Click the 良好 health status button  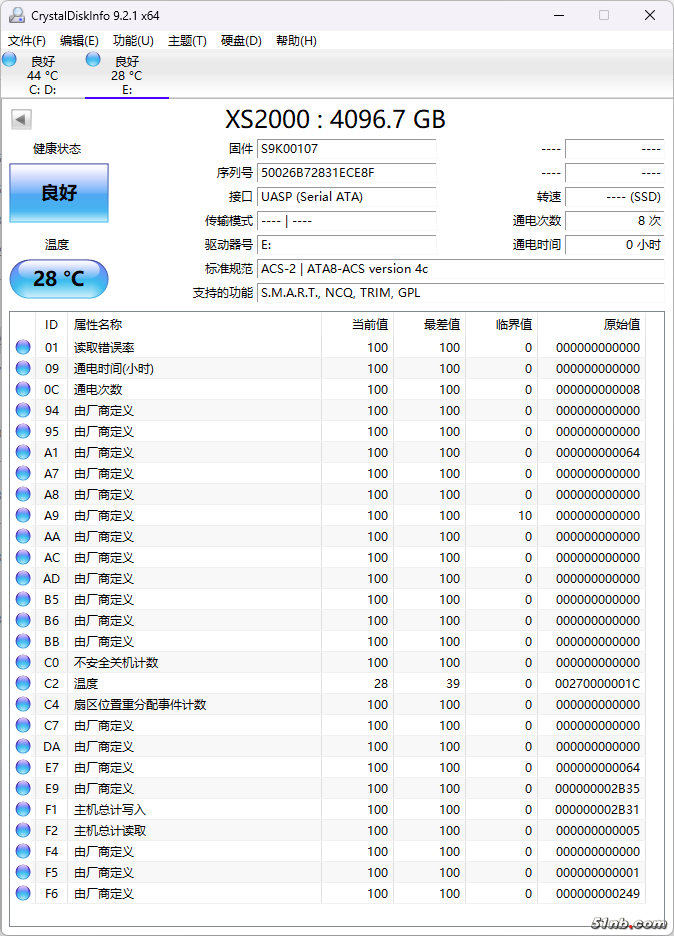[59, 193]
